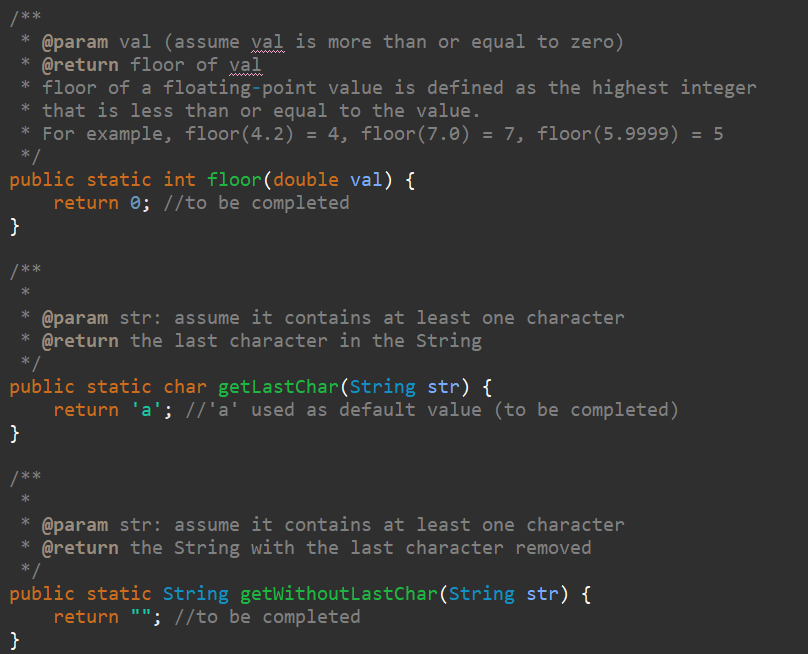Click '//to be completed' comment in getWithoutLastChar

coord(267,617)
